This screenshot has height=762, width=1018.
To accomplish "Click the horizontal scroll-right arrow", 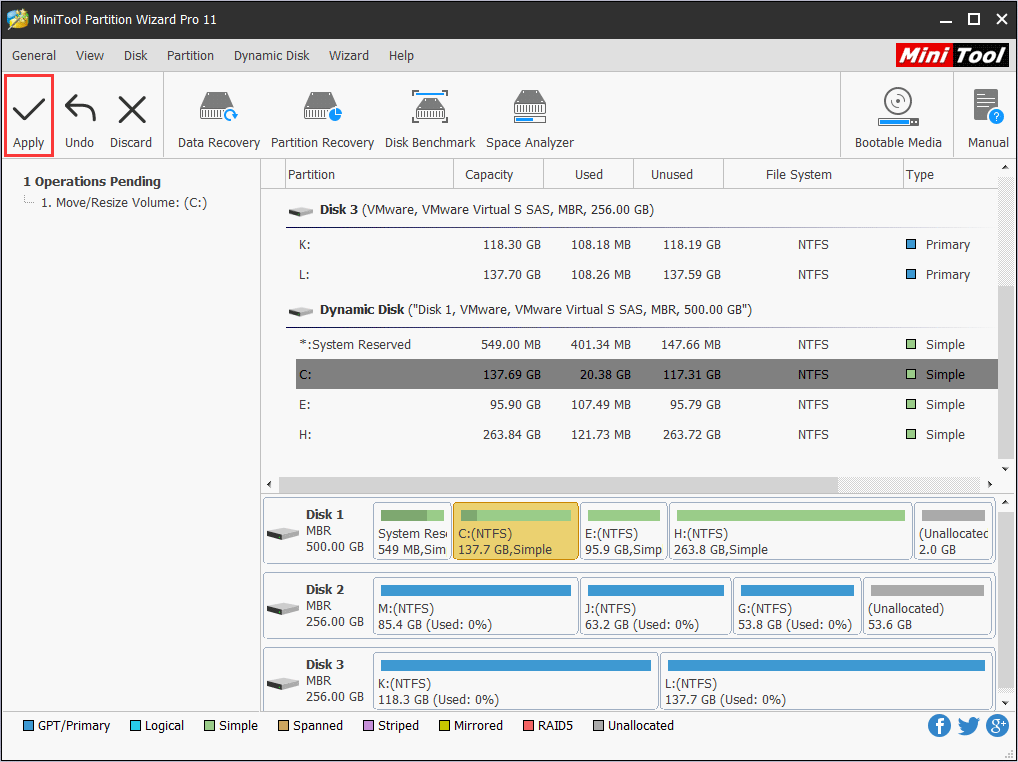I will coord(989,484).
